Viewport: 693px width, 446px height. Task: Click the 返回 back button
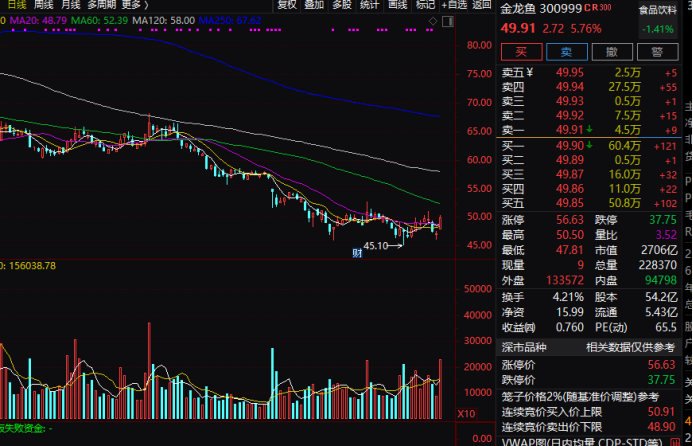(481, 5)
